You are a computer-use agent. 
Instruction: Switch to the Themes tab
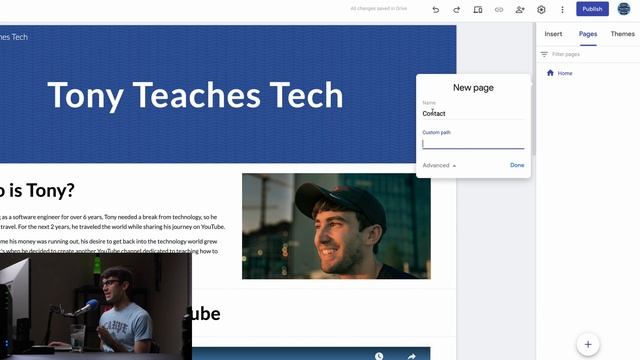pyautogui.click(x=622, y=34)
